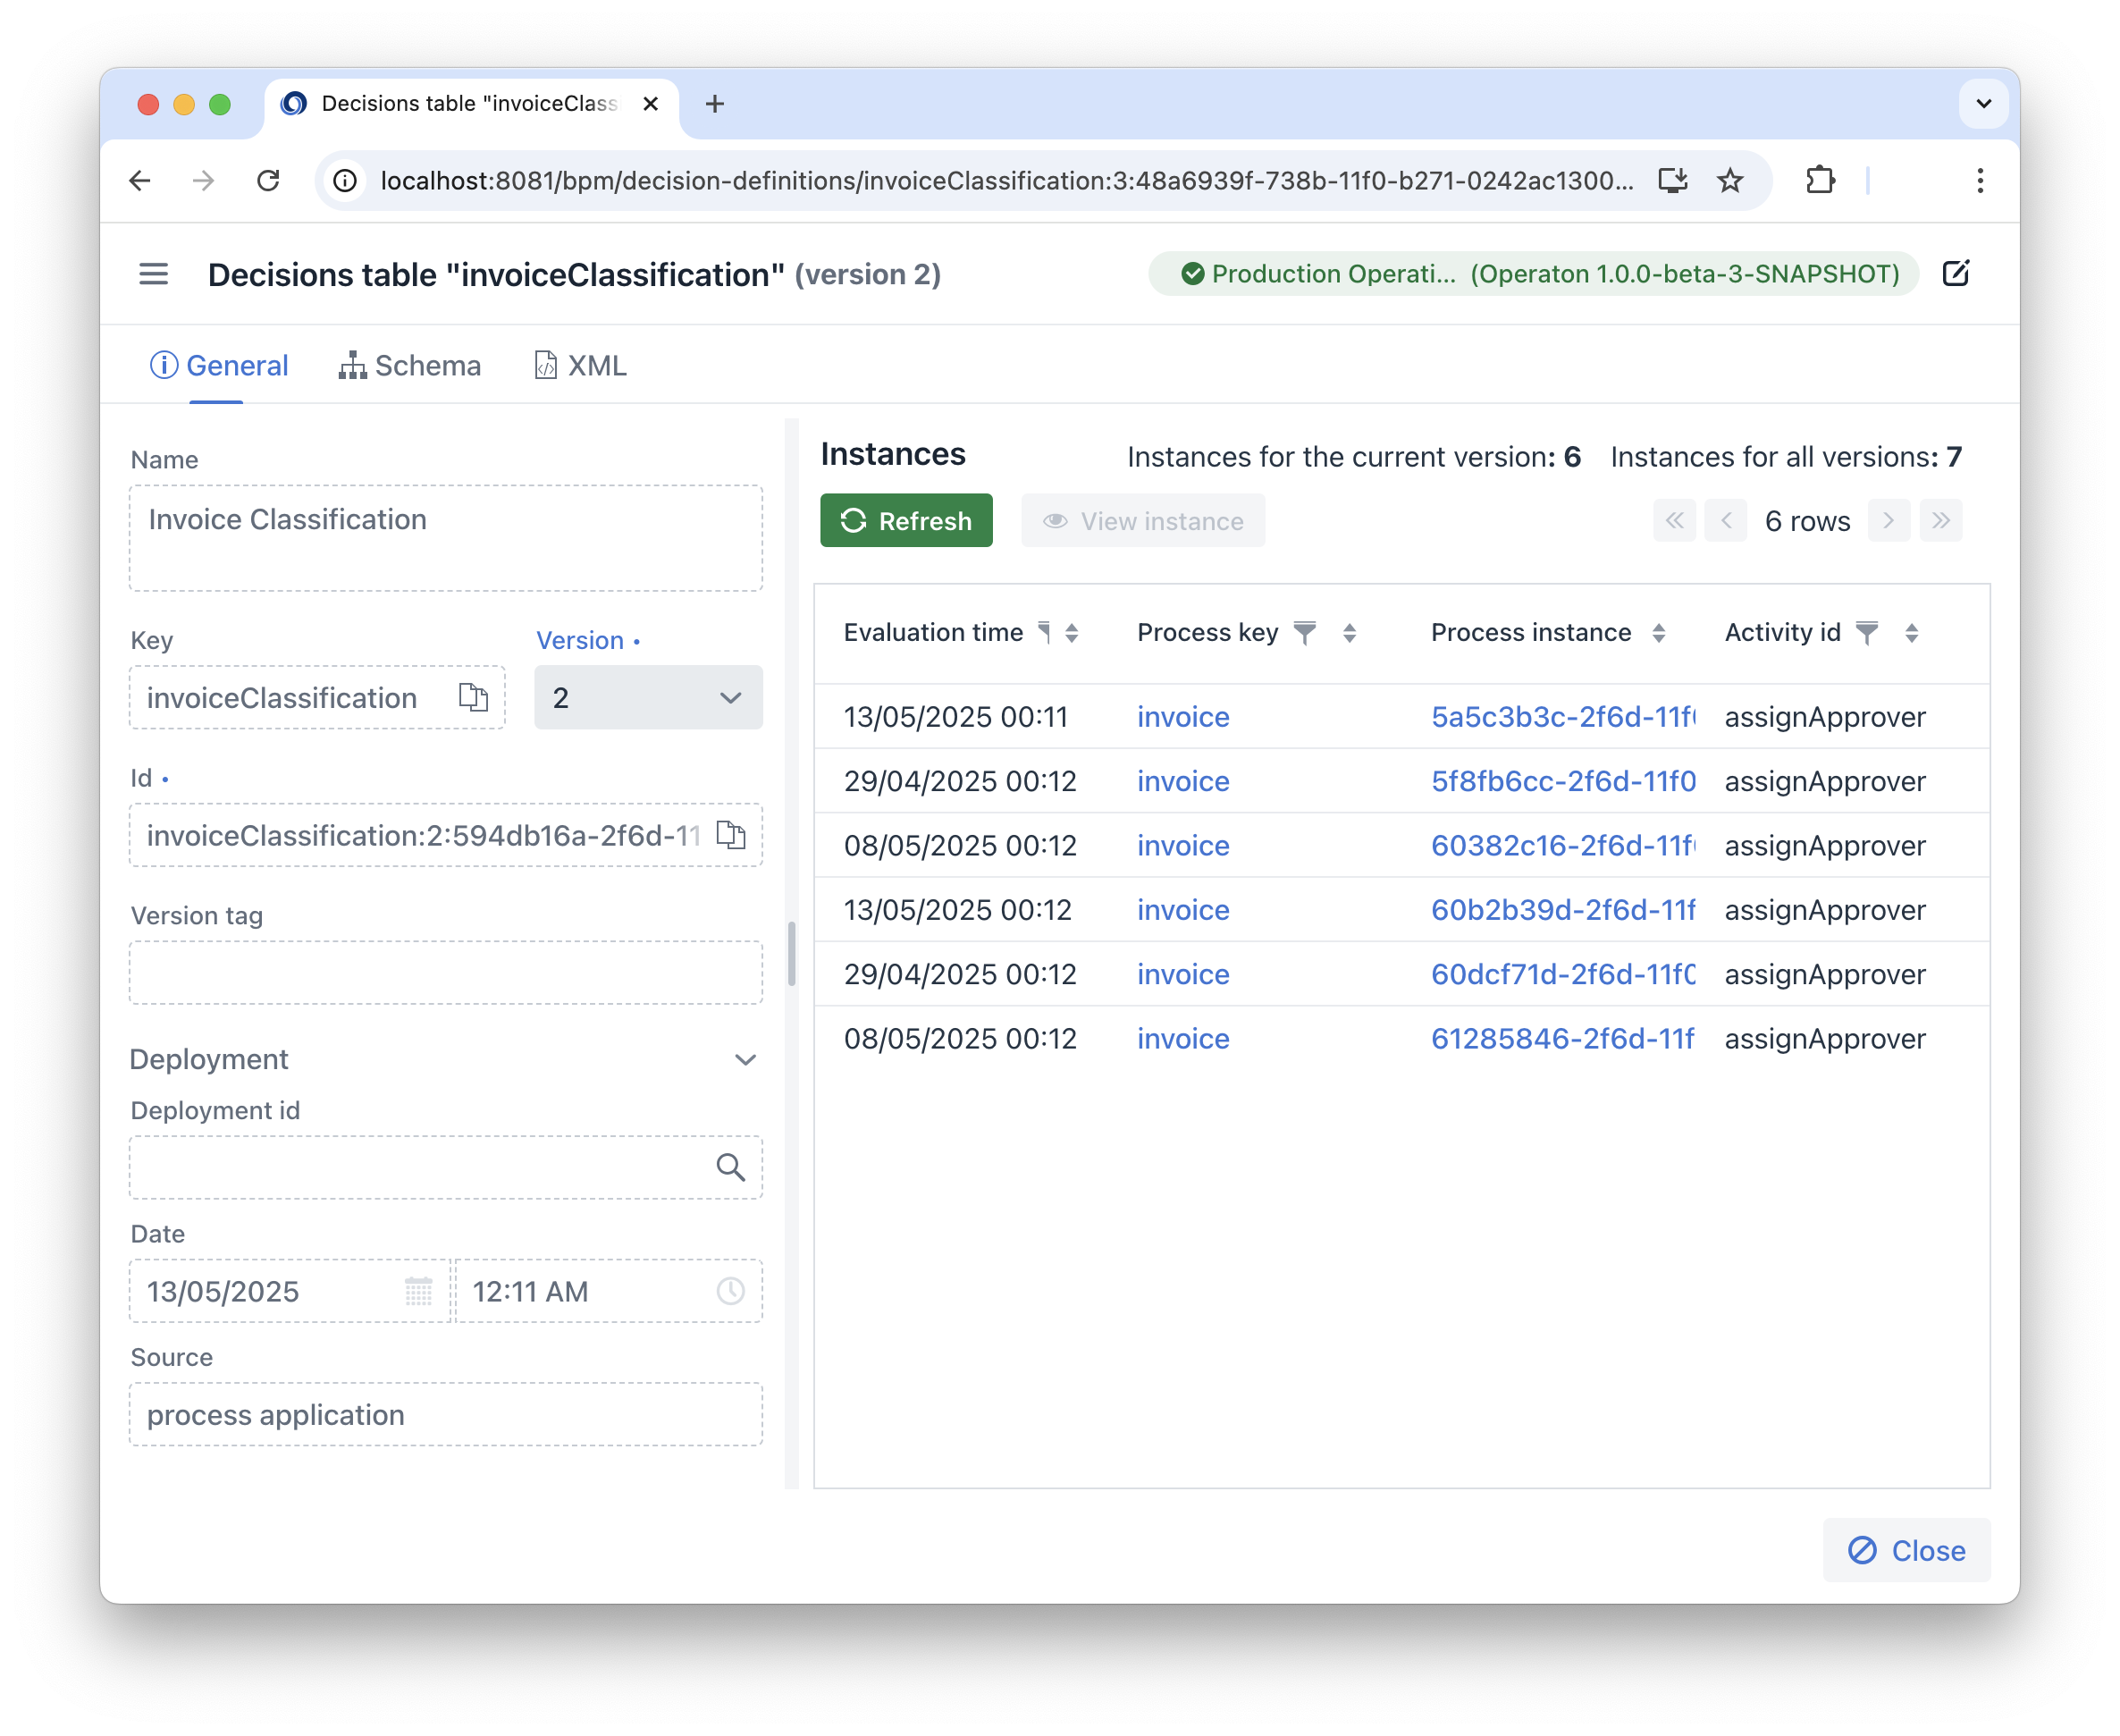Open the hamburger navigation menu

[153, 274]
